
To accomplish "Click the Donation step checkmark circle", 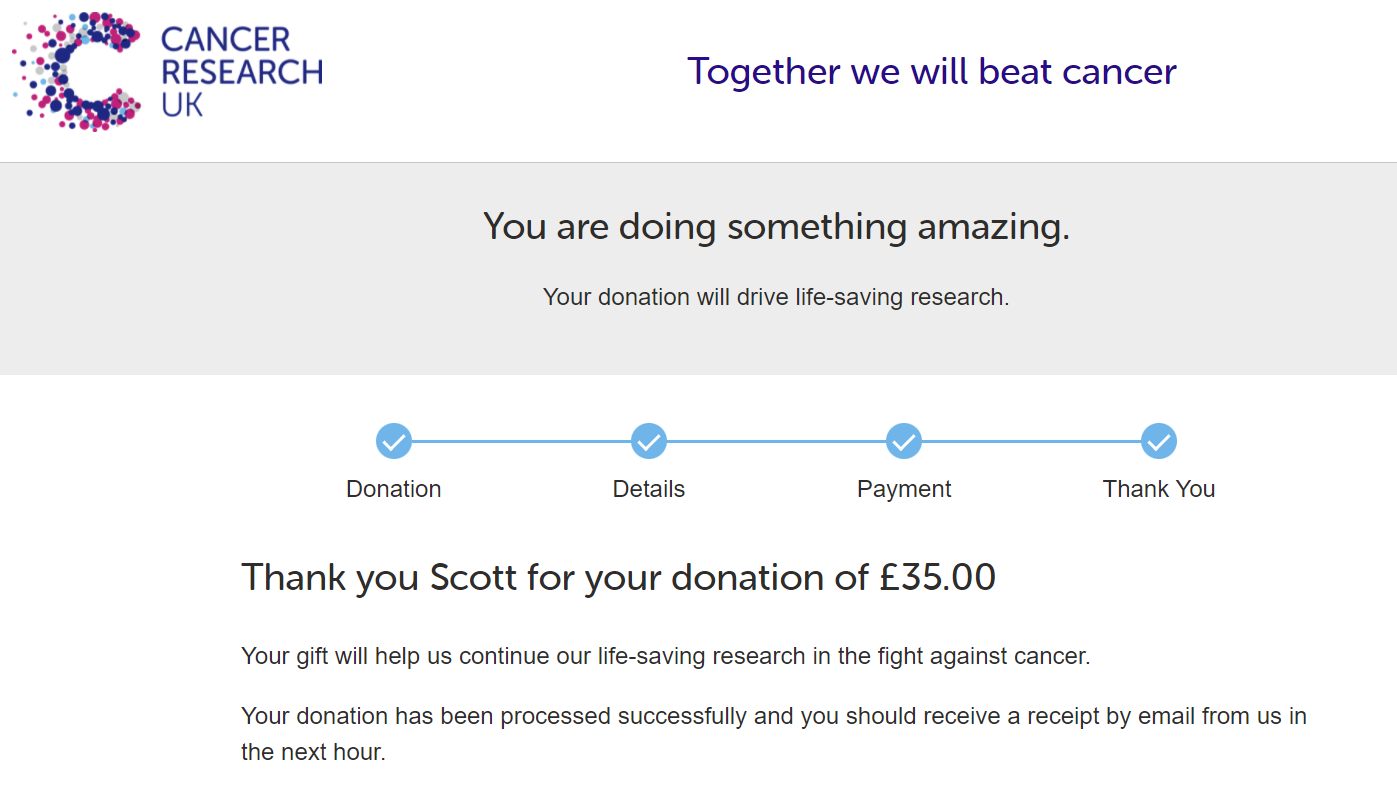I will (394, 441).
